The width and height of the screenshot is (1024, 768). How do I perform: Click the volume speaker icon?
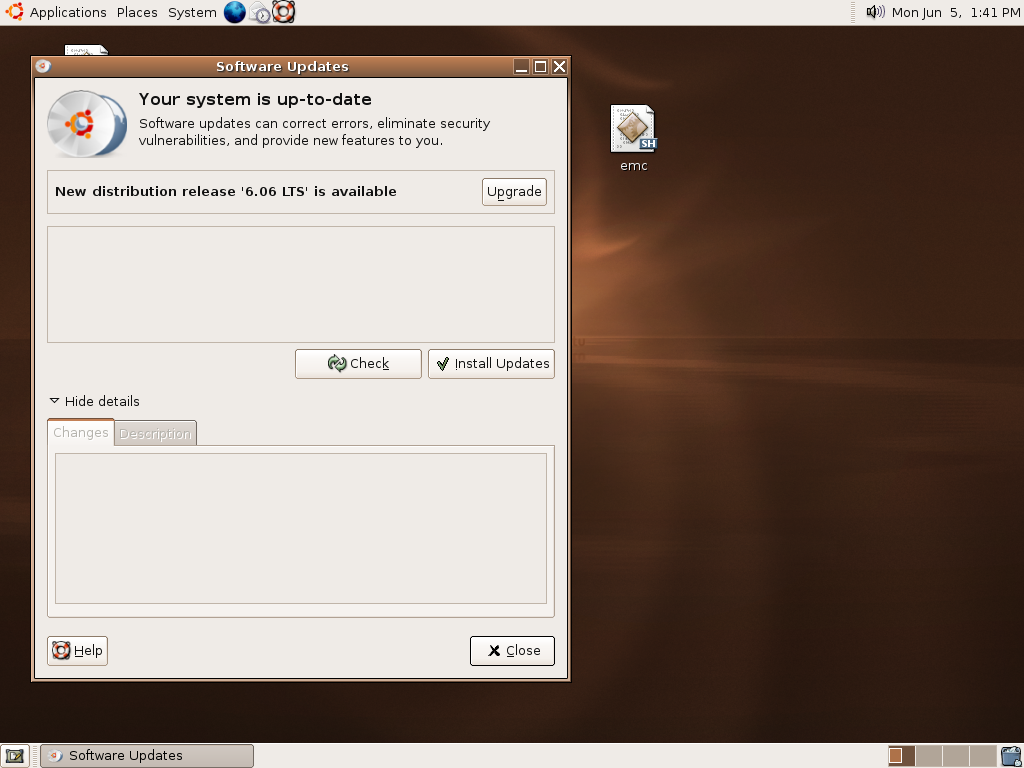point(875,12)
